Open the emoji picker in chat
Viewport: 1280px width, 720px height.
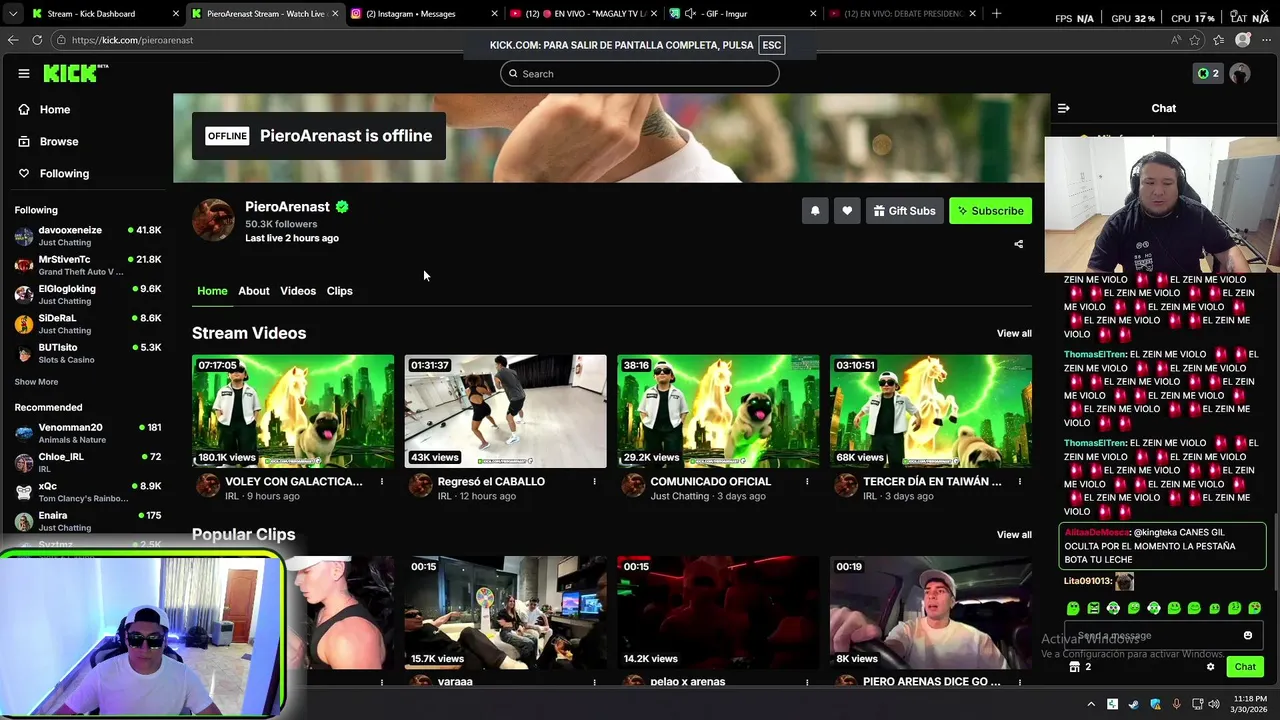pos(1247,635)
